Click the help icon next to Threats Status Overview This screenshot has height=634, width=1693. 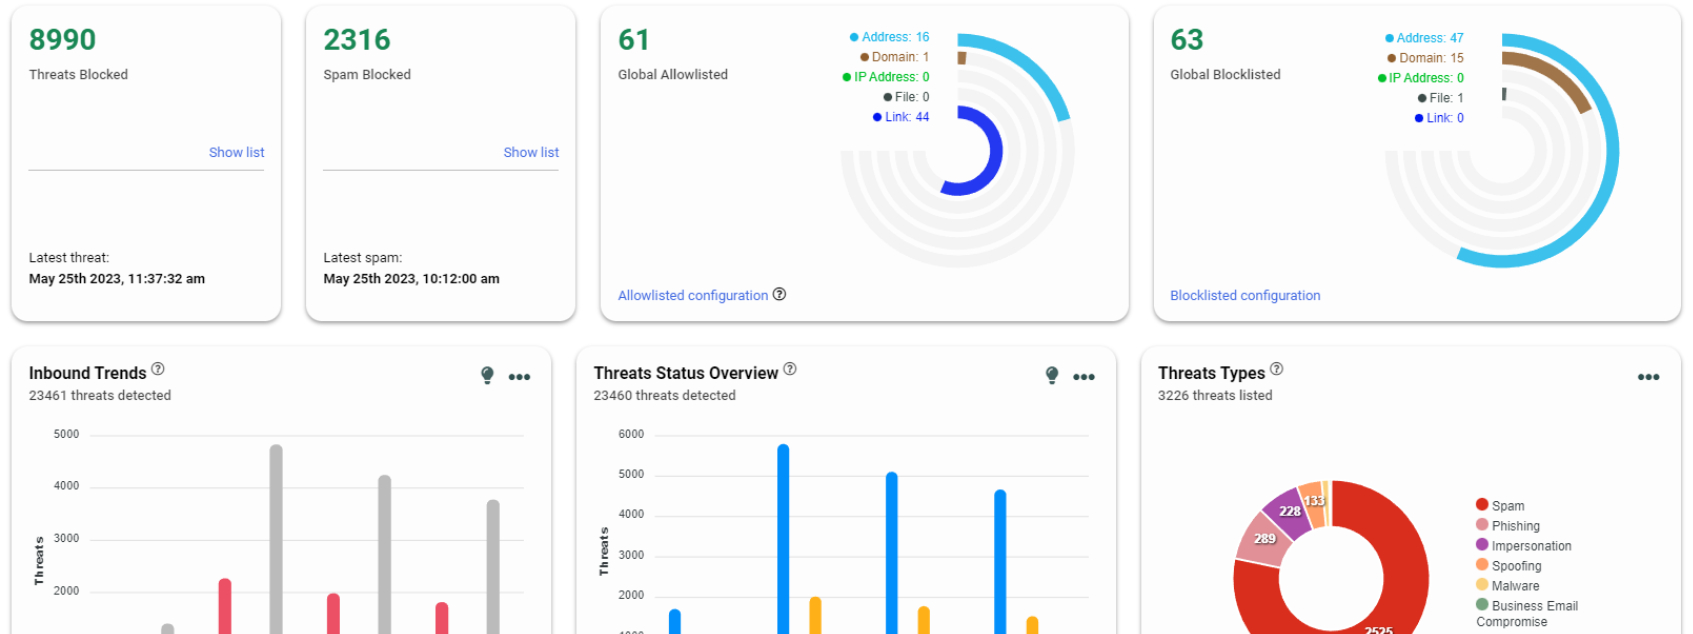(x=790, y=369)
